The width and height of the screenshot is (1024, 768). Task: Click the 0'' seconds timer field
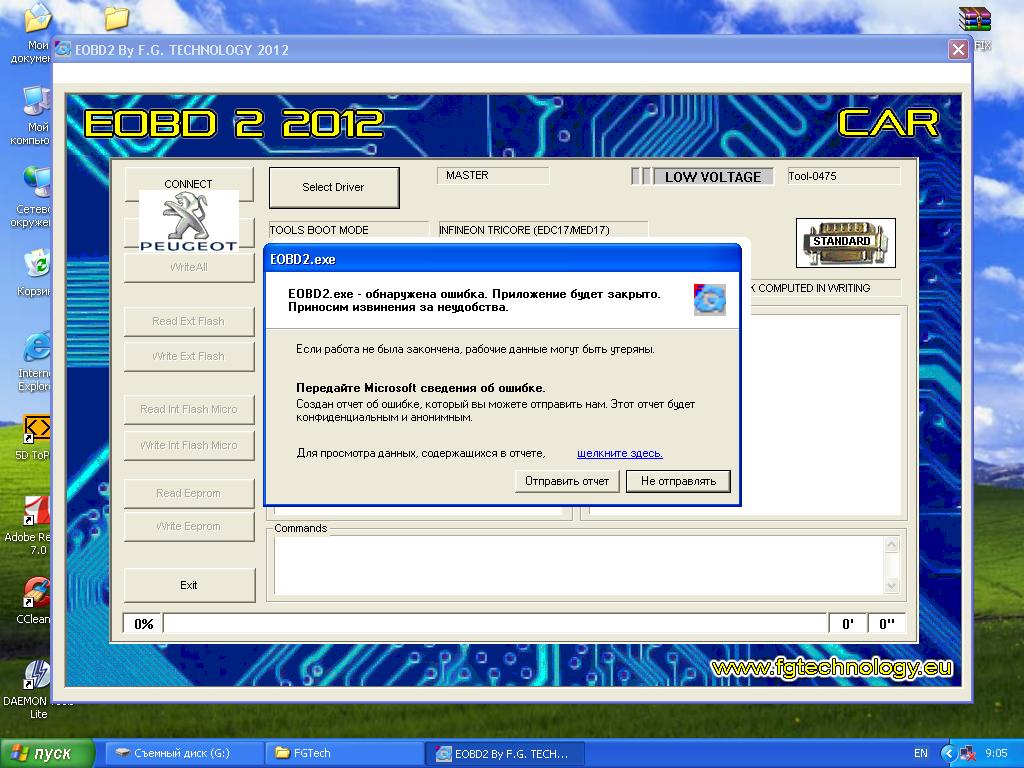click(886, 624)
